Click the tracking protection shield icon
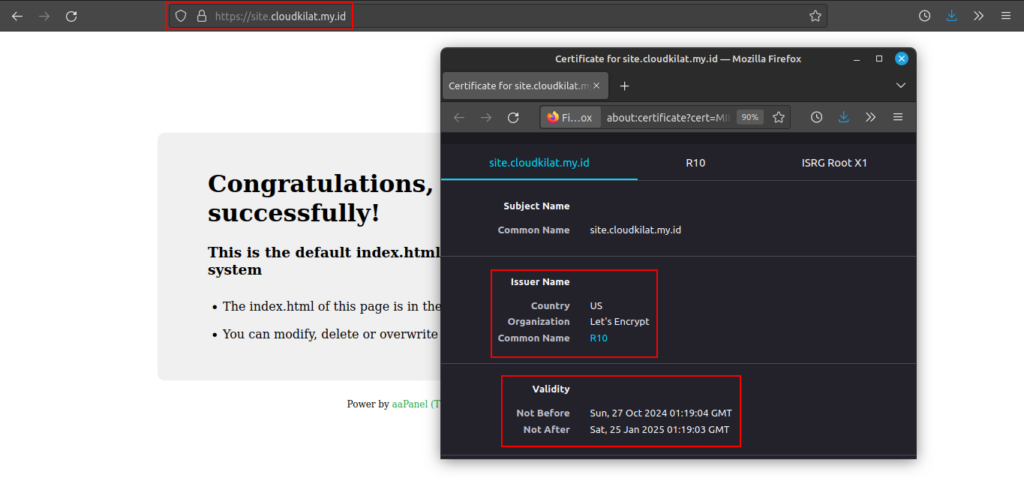 click(181, 16)
